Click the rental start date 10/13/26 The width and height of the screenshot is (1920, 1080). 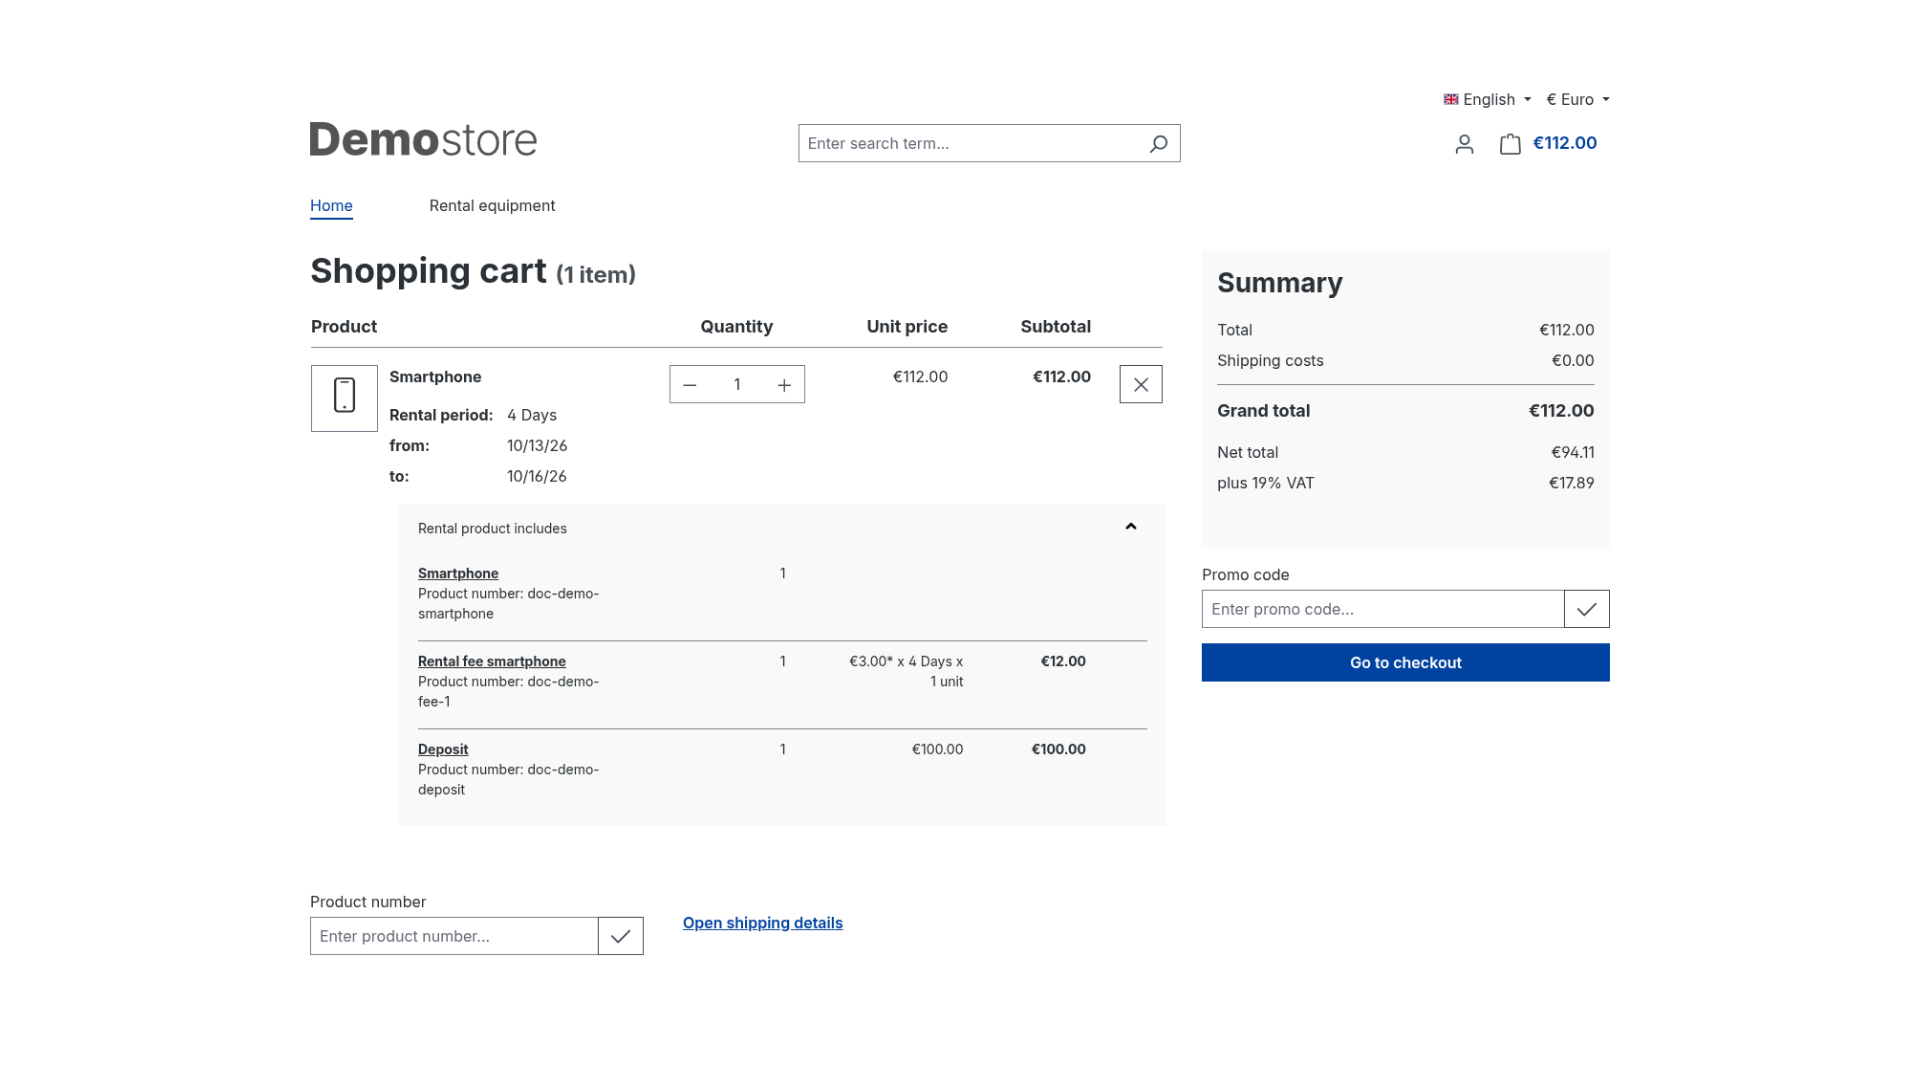[537, 446]
